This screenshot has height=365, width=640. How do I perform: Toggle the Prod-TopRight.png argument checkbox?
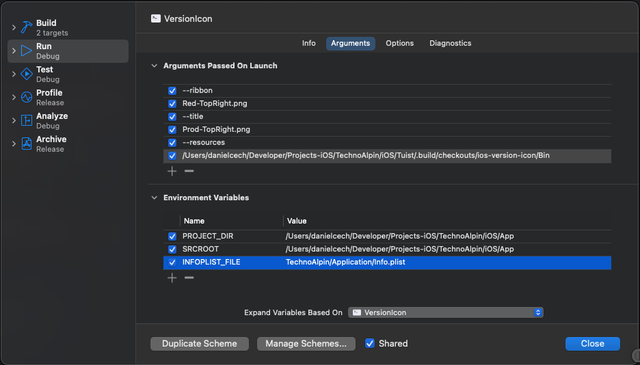[172, 130]
